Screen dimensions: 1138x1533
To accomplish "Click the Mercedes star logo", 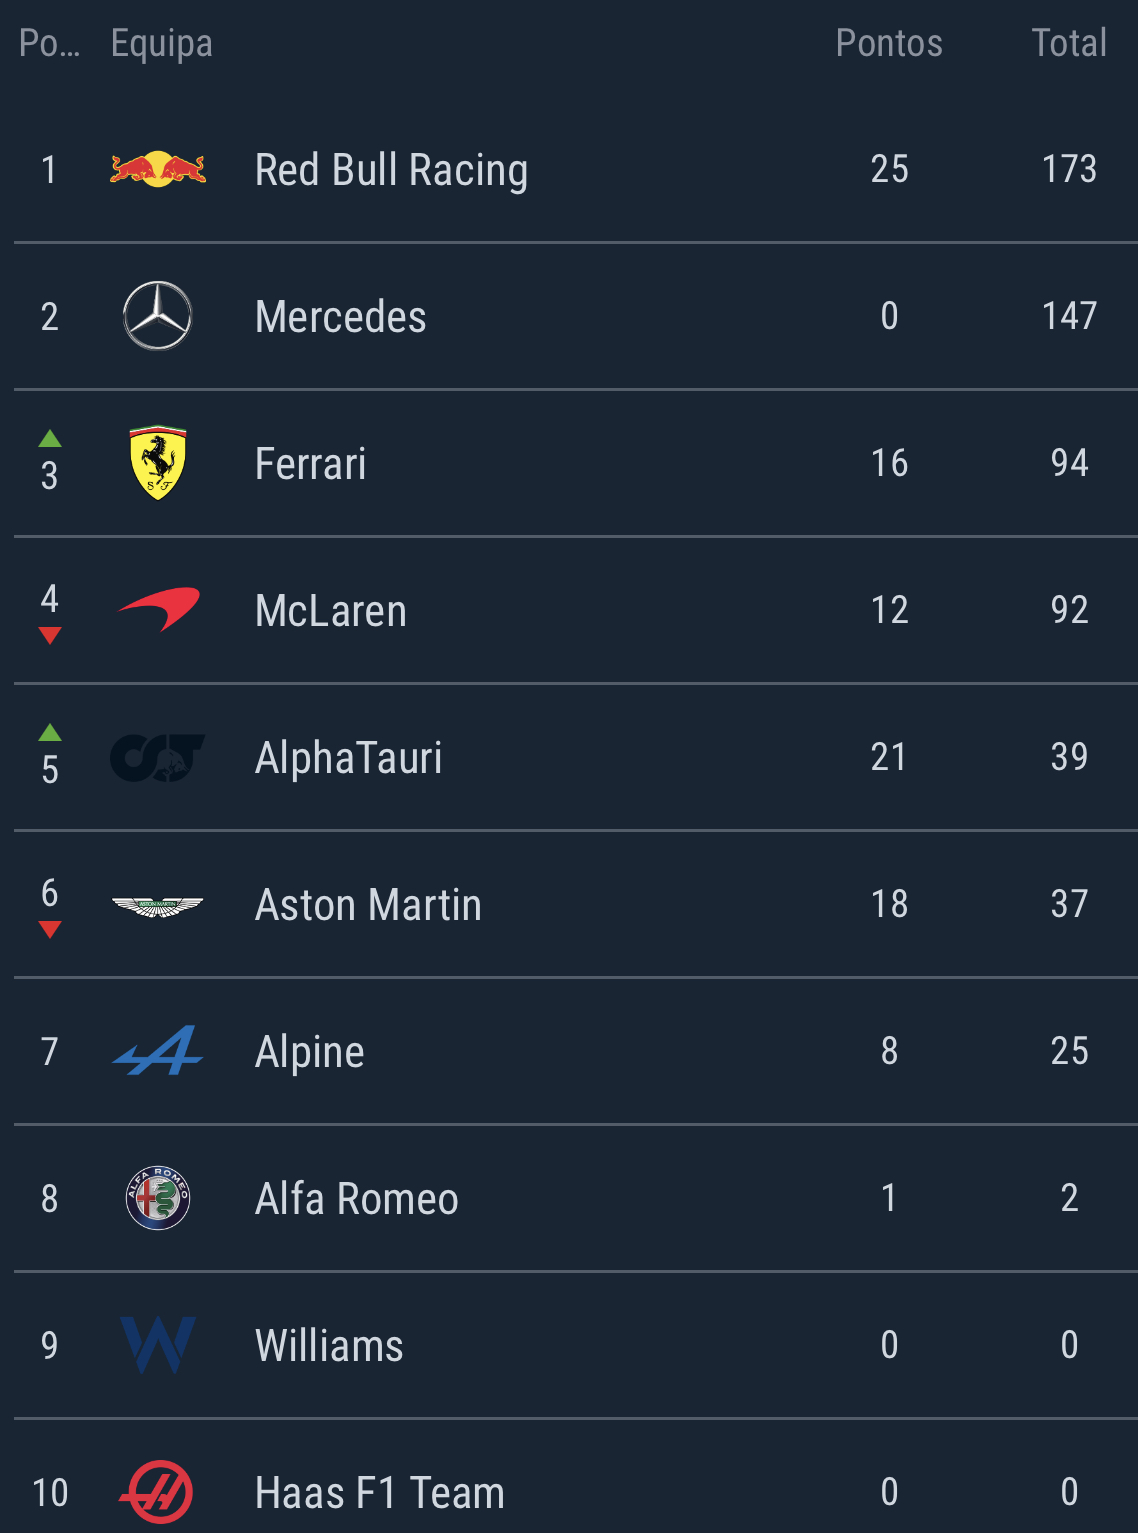I will pos(158,316).
